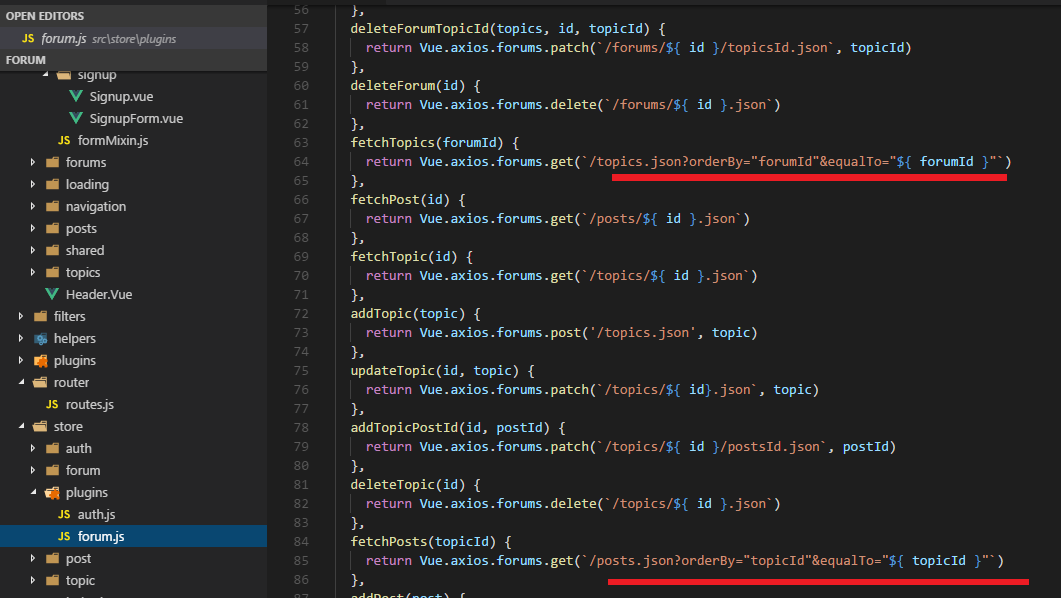
Task: Click the post folder icon
Action: point(52,558)
